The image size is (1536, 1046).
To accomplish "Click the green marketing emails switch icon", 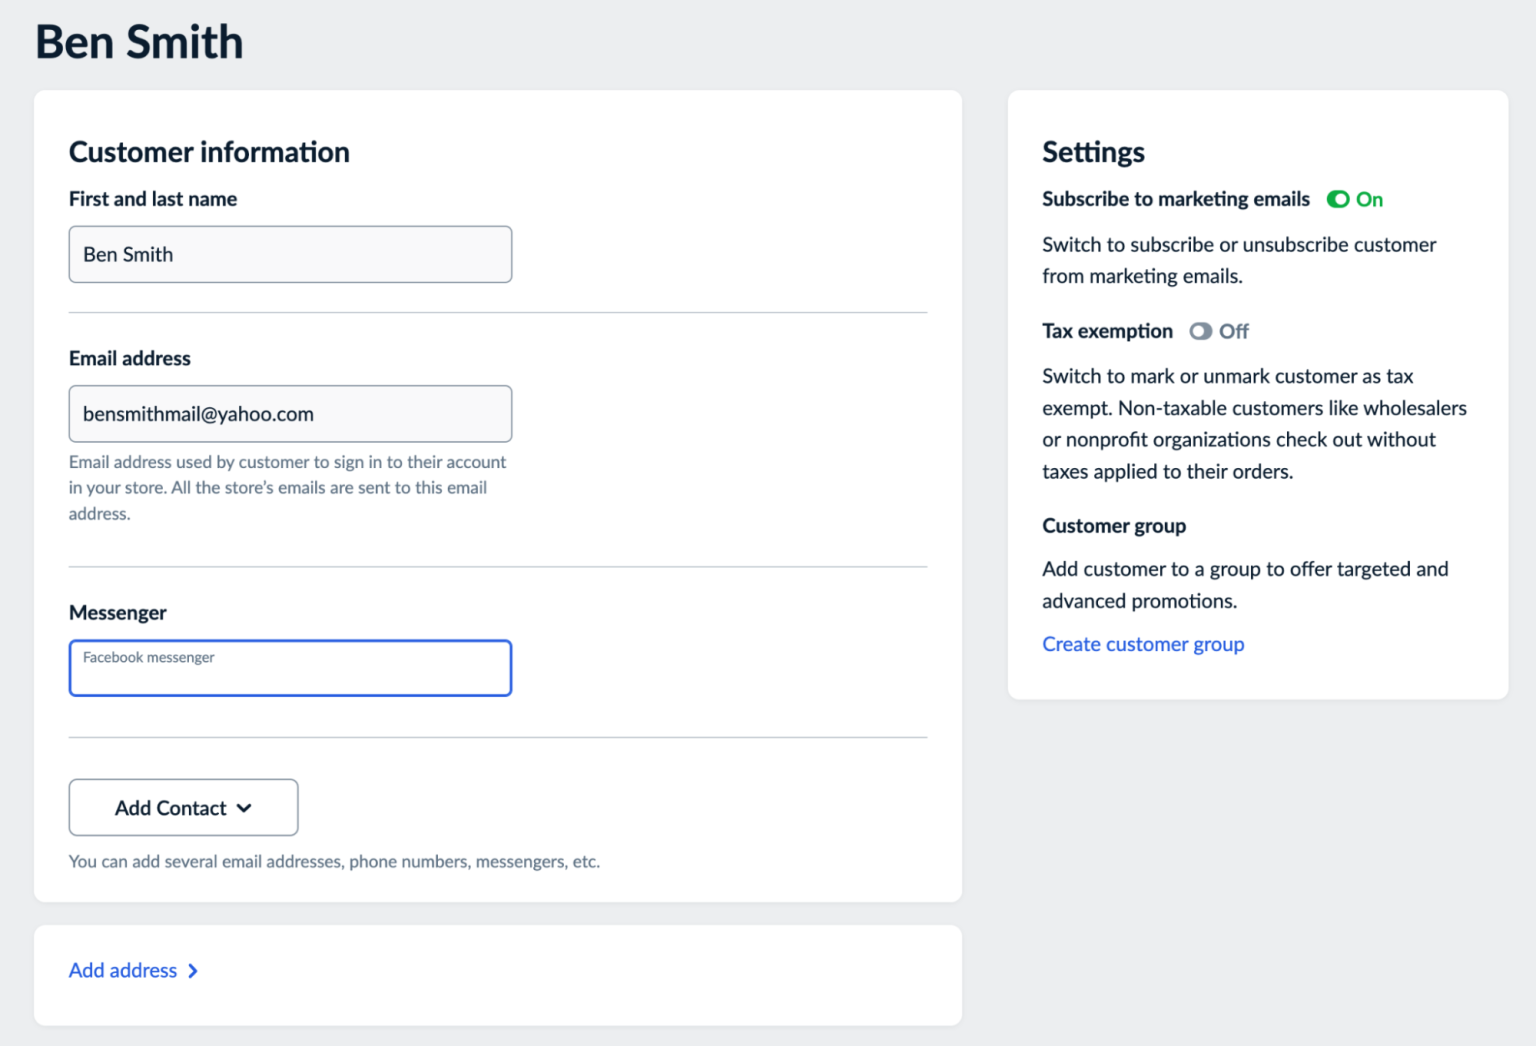I will (x=1338, y=199).
